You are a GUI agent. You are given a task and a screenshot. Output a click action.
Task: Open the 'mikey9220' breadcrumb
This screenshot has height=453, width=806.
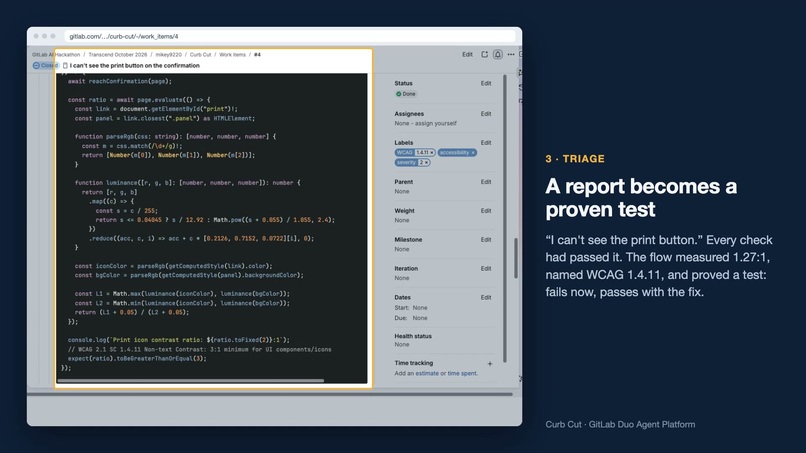(x=169, y=55)
